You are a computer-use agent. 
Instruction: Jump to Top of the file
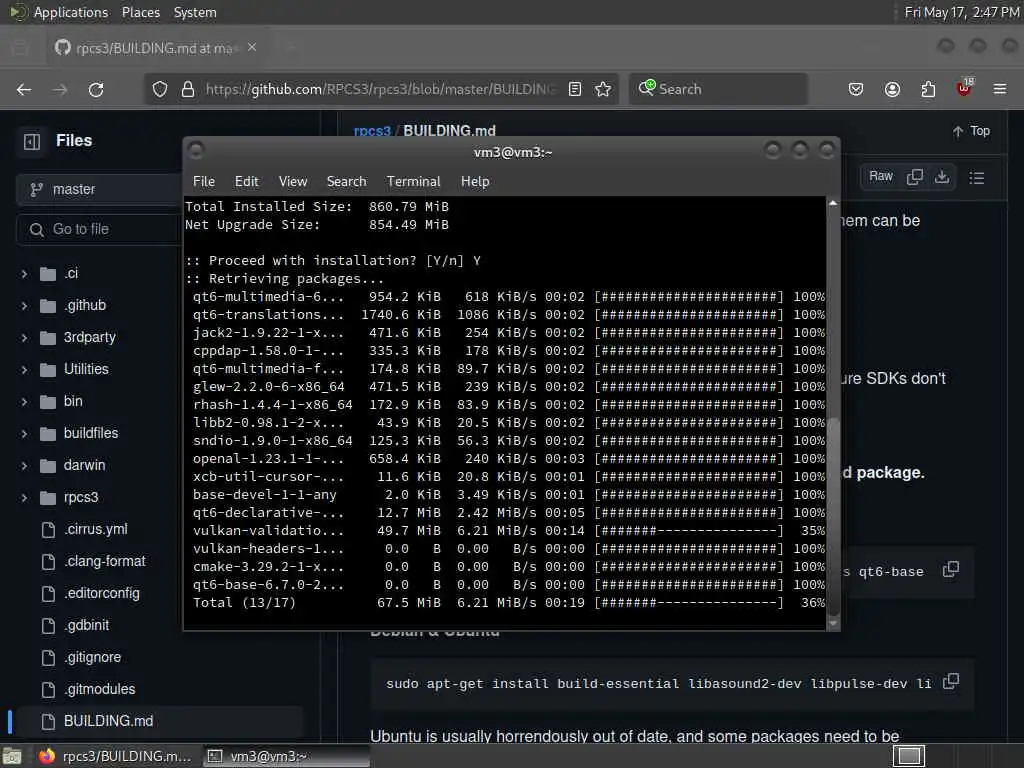[971, 131]
